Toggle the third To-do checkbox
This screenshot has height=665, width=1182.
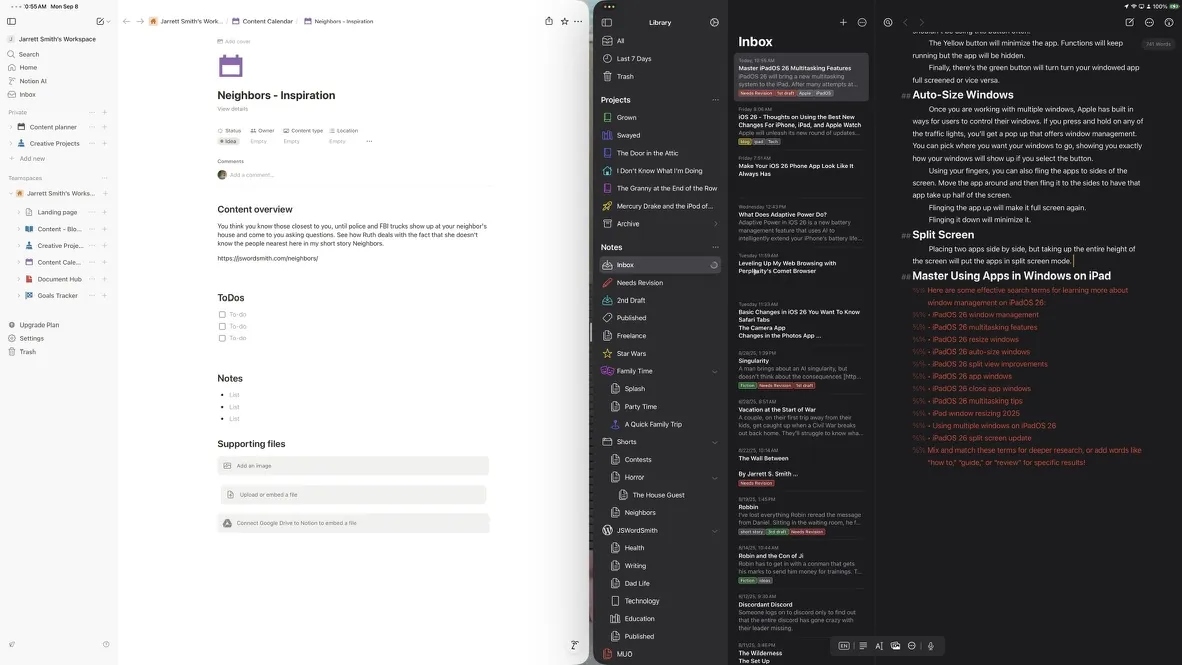[222, 337]
